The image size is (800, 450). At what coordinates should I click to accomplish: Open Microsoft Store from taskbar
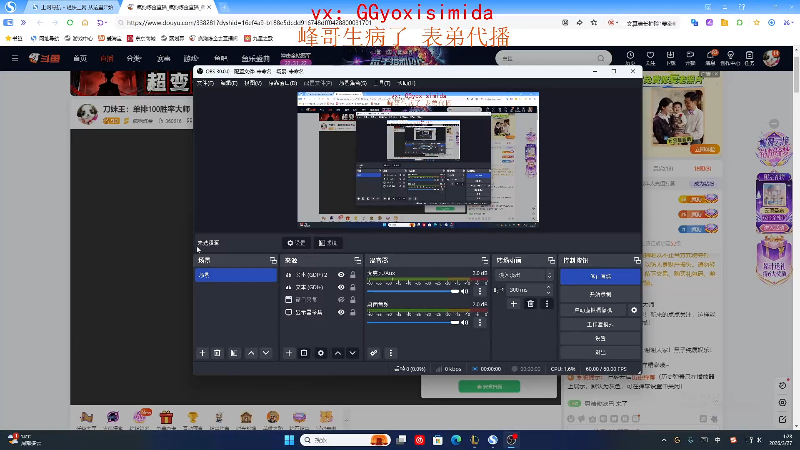(x=438, y=440)
